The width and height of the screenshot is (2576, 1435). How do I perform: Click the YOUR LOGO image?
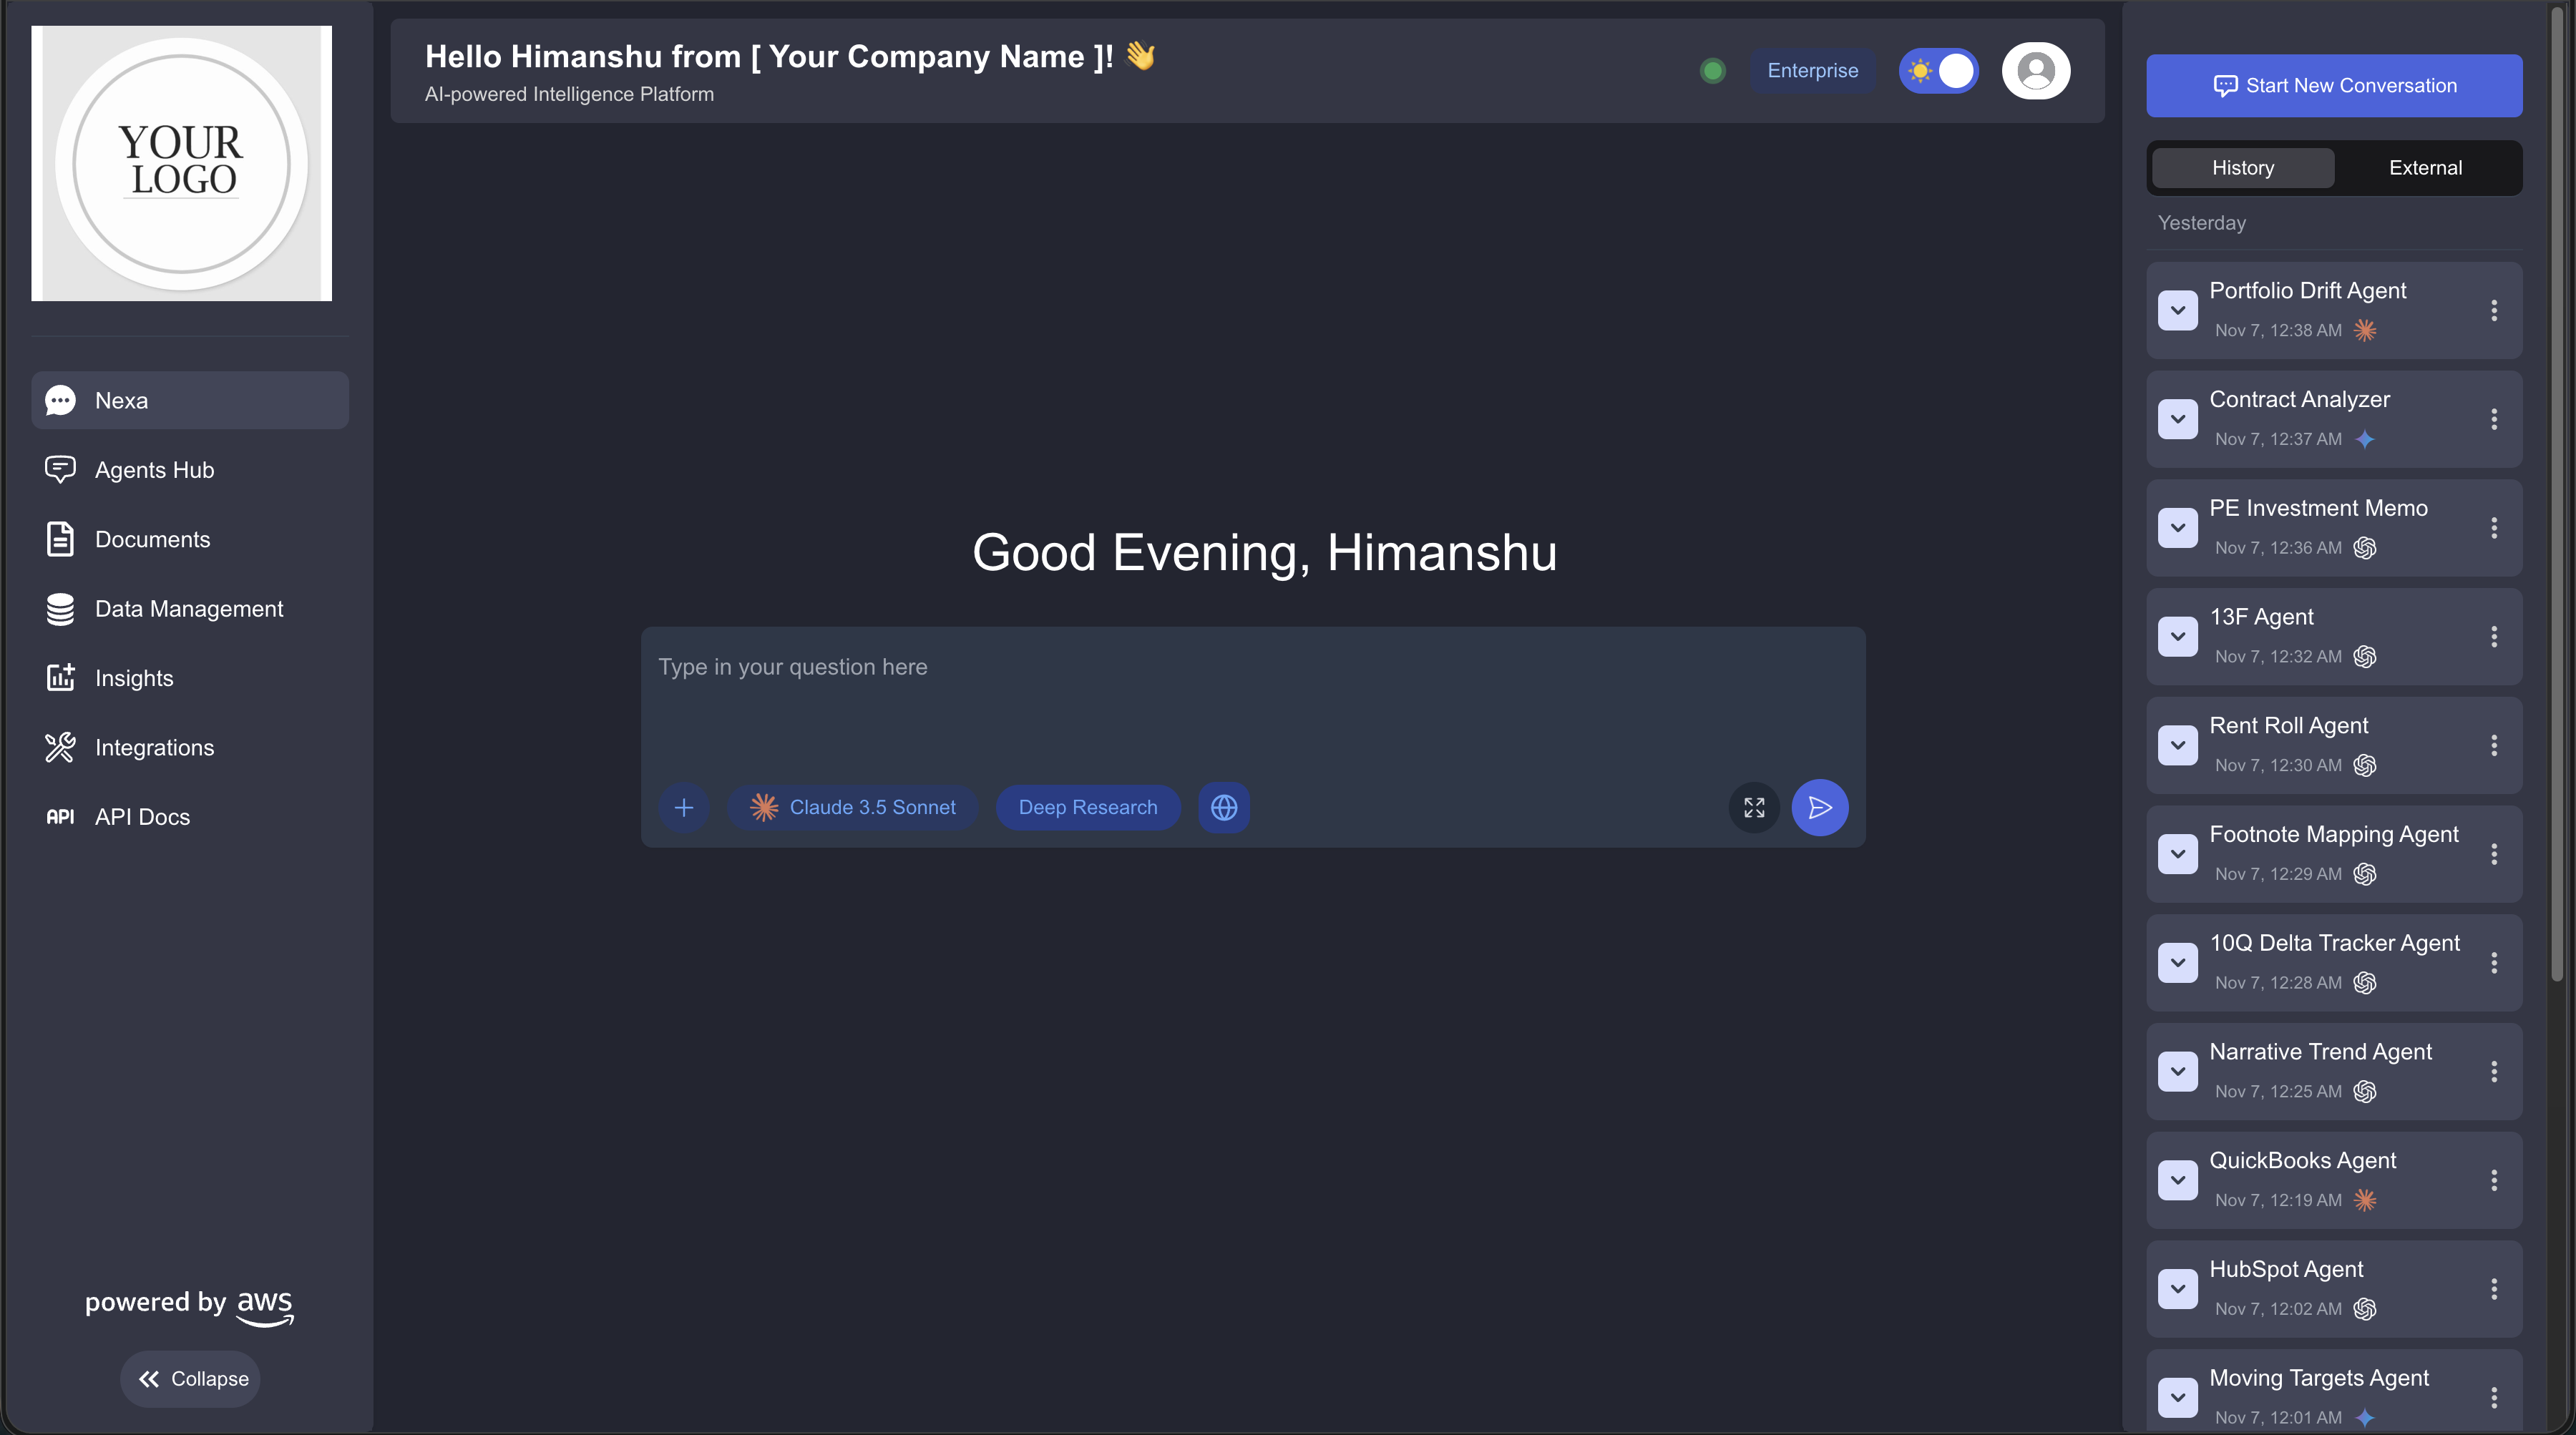181,163
